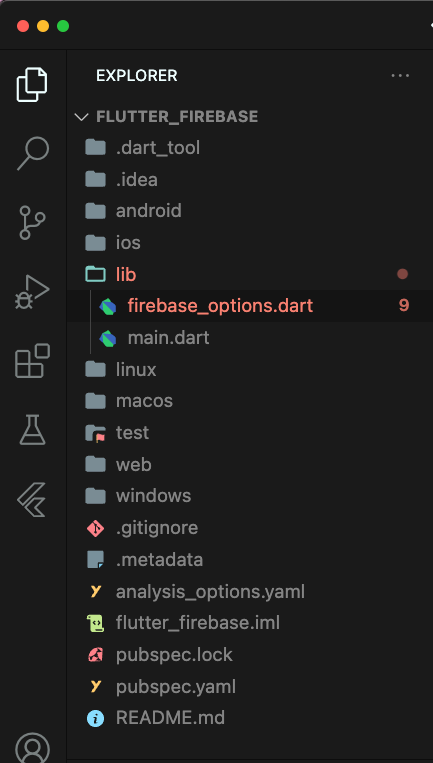Open analysis_options.yaml file
Image resolution: width=433 pixels, height=763 pixels.
click(x=249, y=592)
